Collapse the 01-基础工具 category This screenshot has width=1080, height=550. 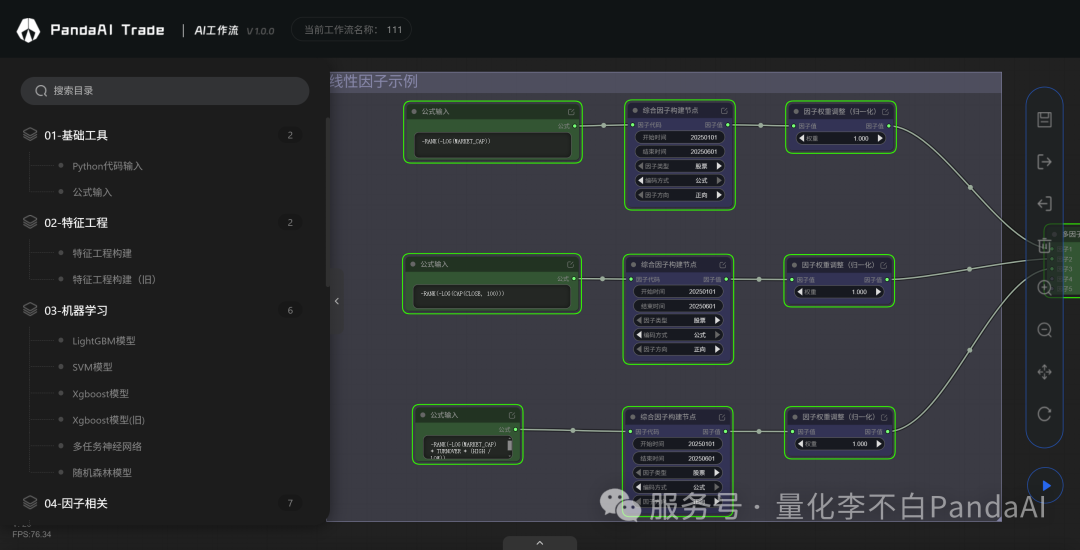point(75,135)
